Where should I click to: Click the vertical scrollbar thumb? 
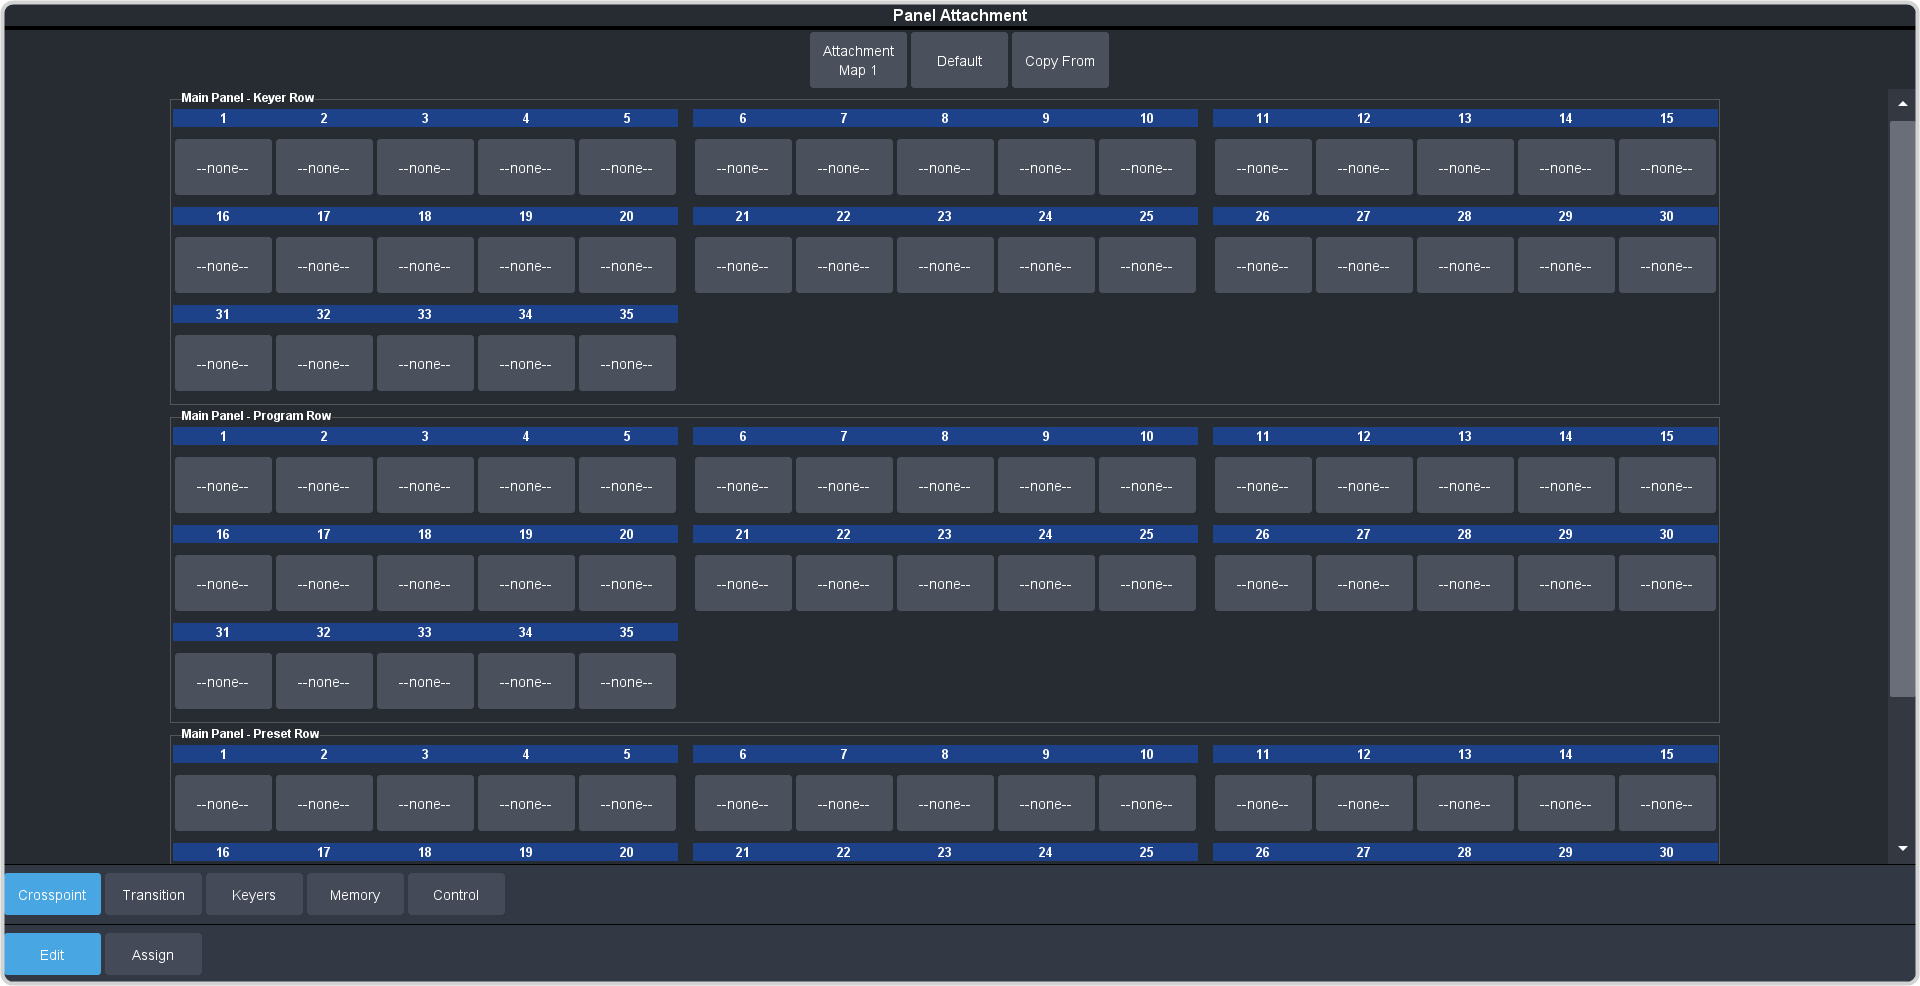coord(1902,408)
